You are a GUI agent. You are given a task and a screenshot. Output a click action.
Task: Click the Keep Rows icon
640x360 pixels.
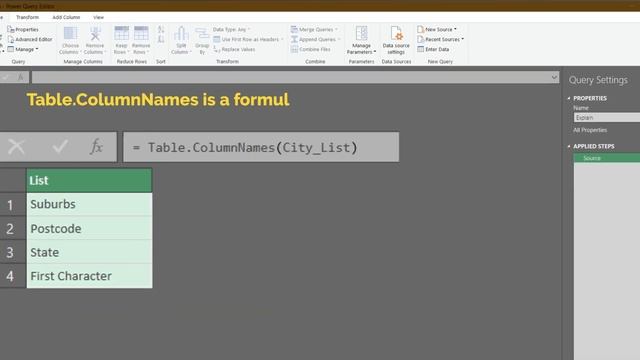click(x=121, y=34)
